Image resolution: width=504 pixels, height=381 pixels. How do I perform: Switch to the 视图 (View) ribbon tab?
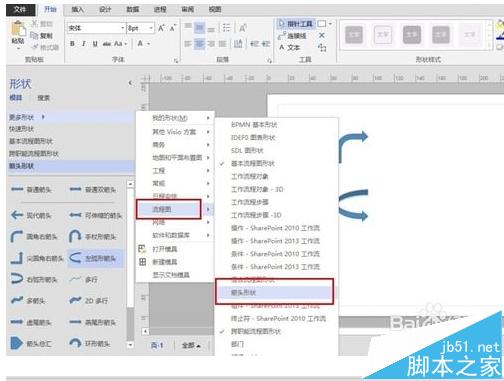click(215, 10)
